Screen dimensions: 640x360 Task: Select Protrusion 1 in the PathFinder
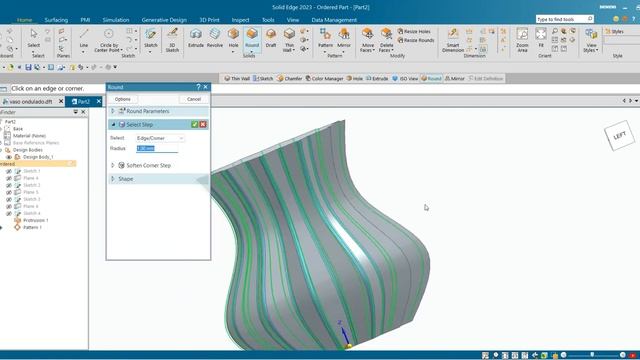(36, 220)
